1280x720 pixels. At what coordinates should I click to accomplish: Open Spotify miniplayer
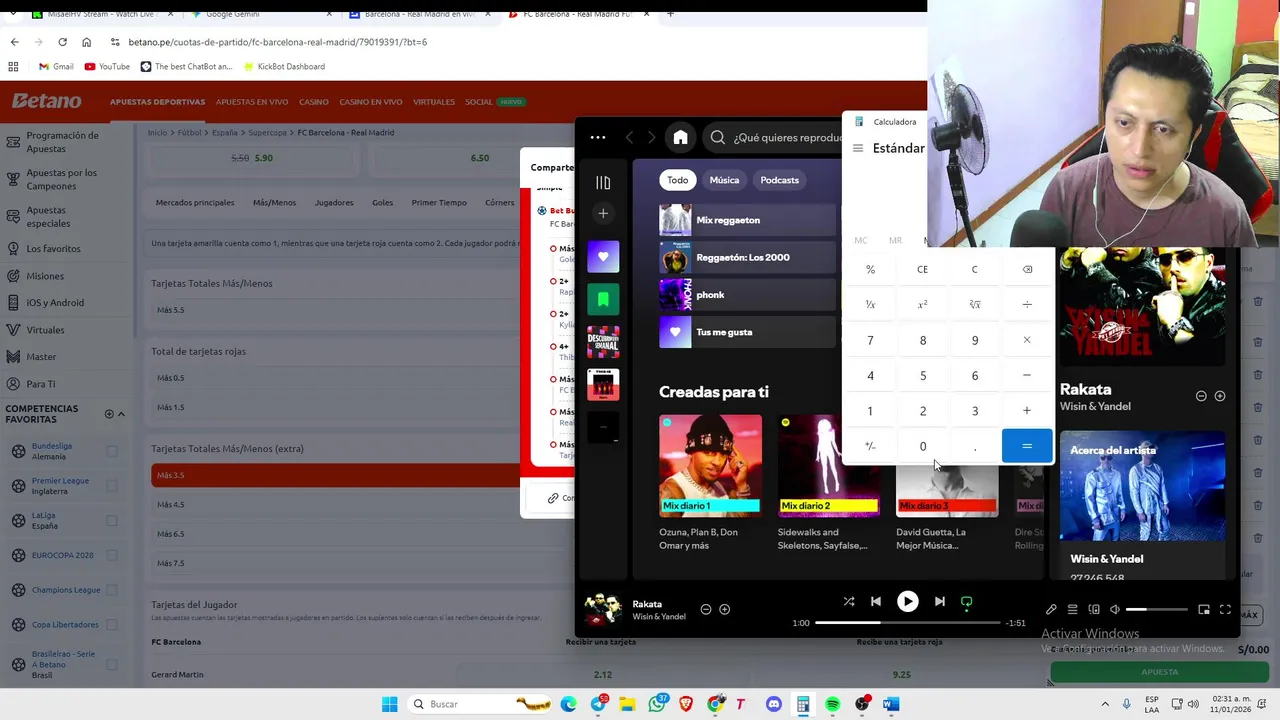click(x=1204, y=610)
